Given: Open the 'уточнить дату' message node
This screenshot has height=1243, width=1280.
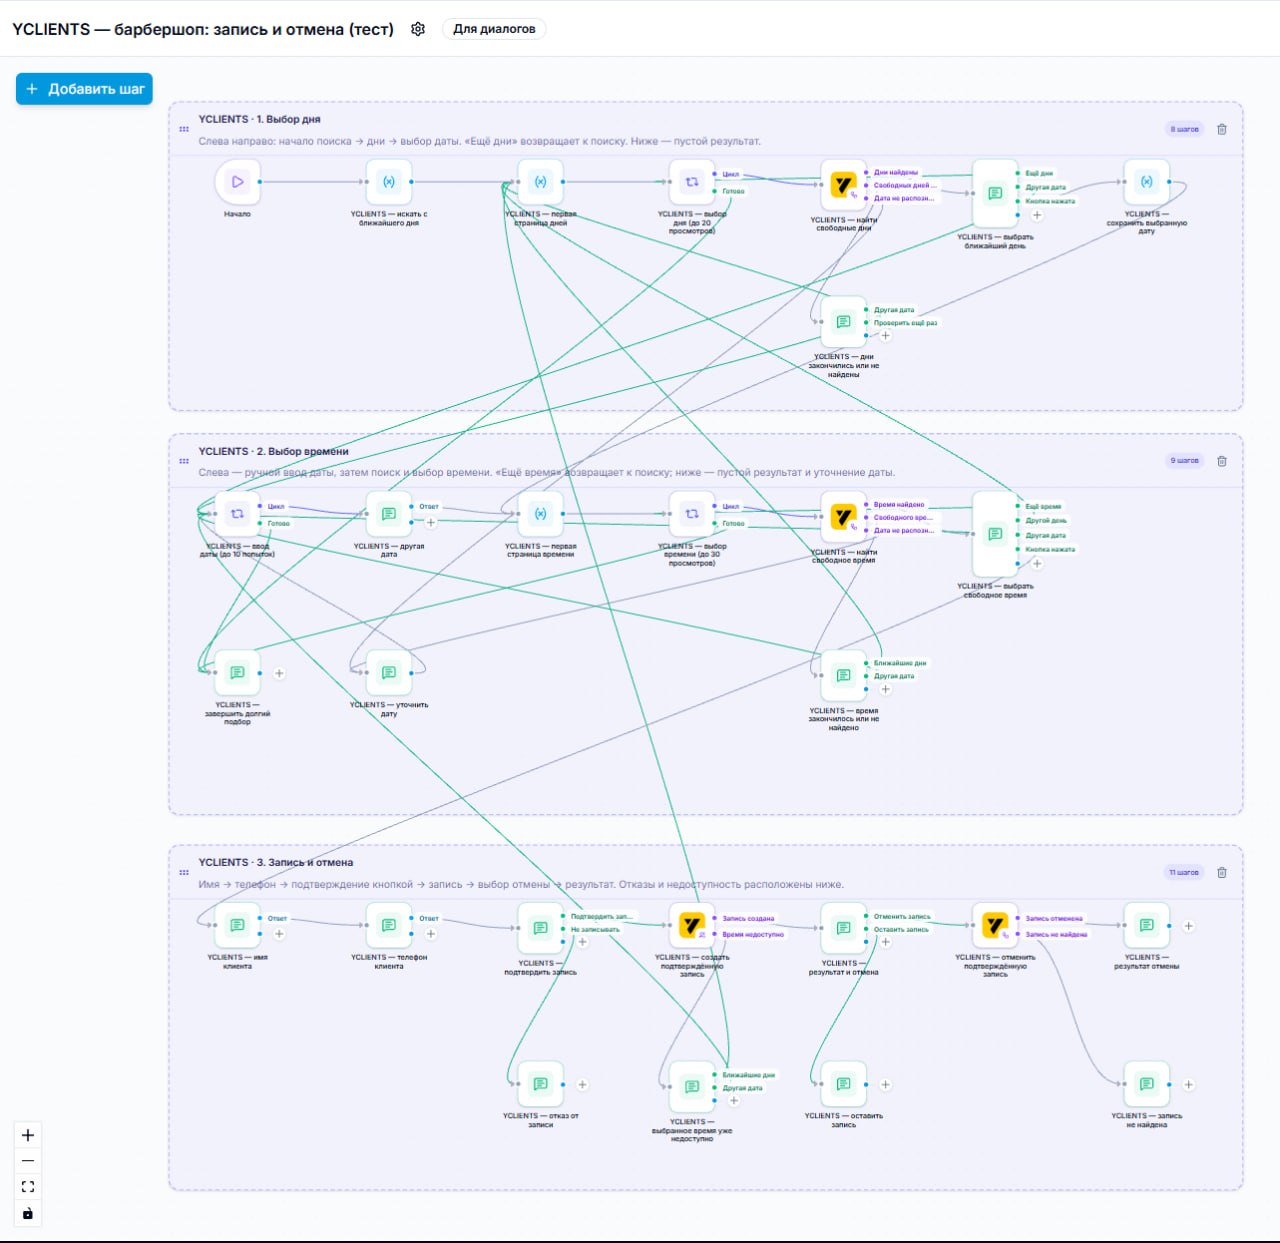Looking at the screenshot, I should 389,673.
